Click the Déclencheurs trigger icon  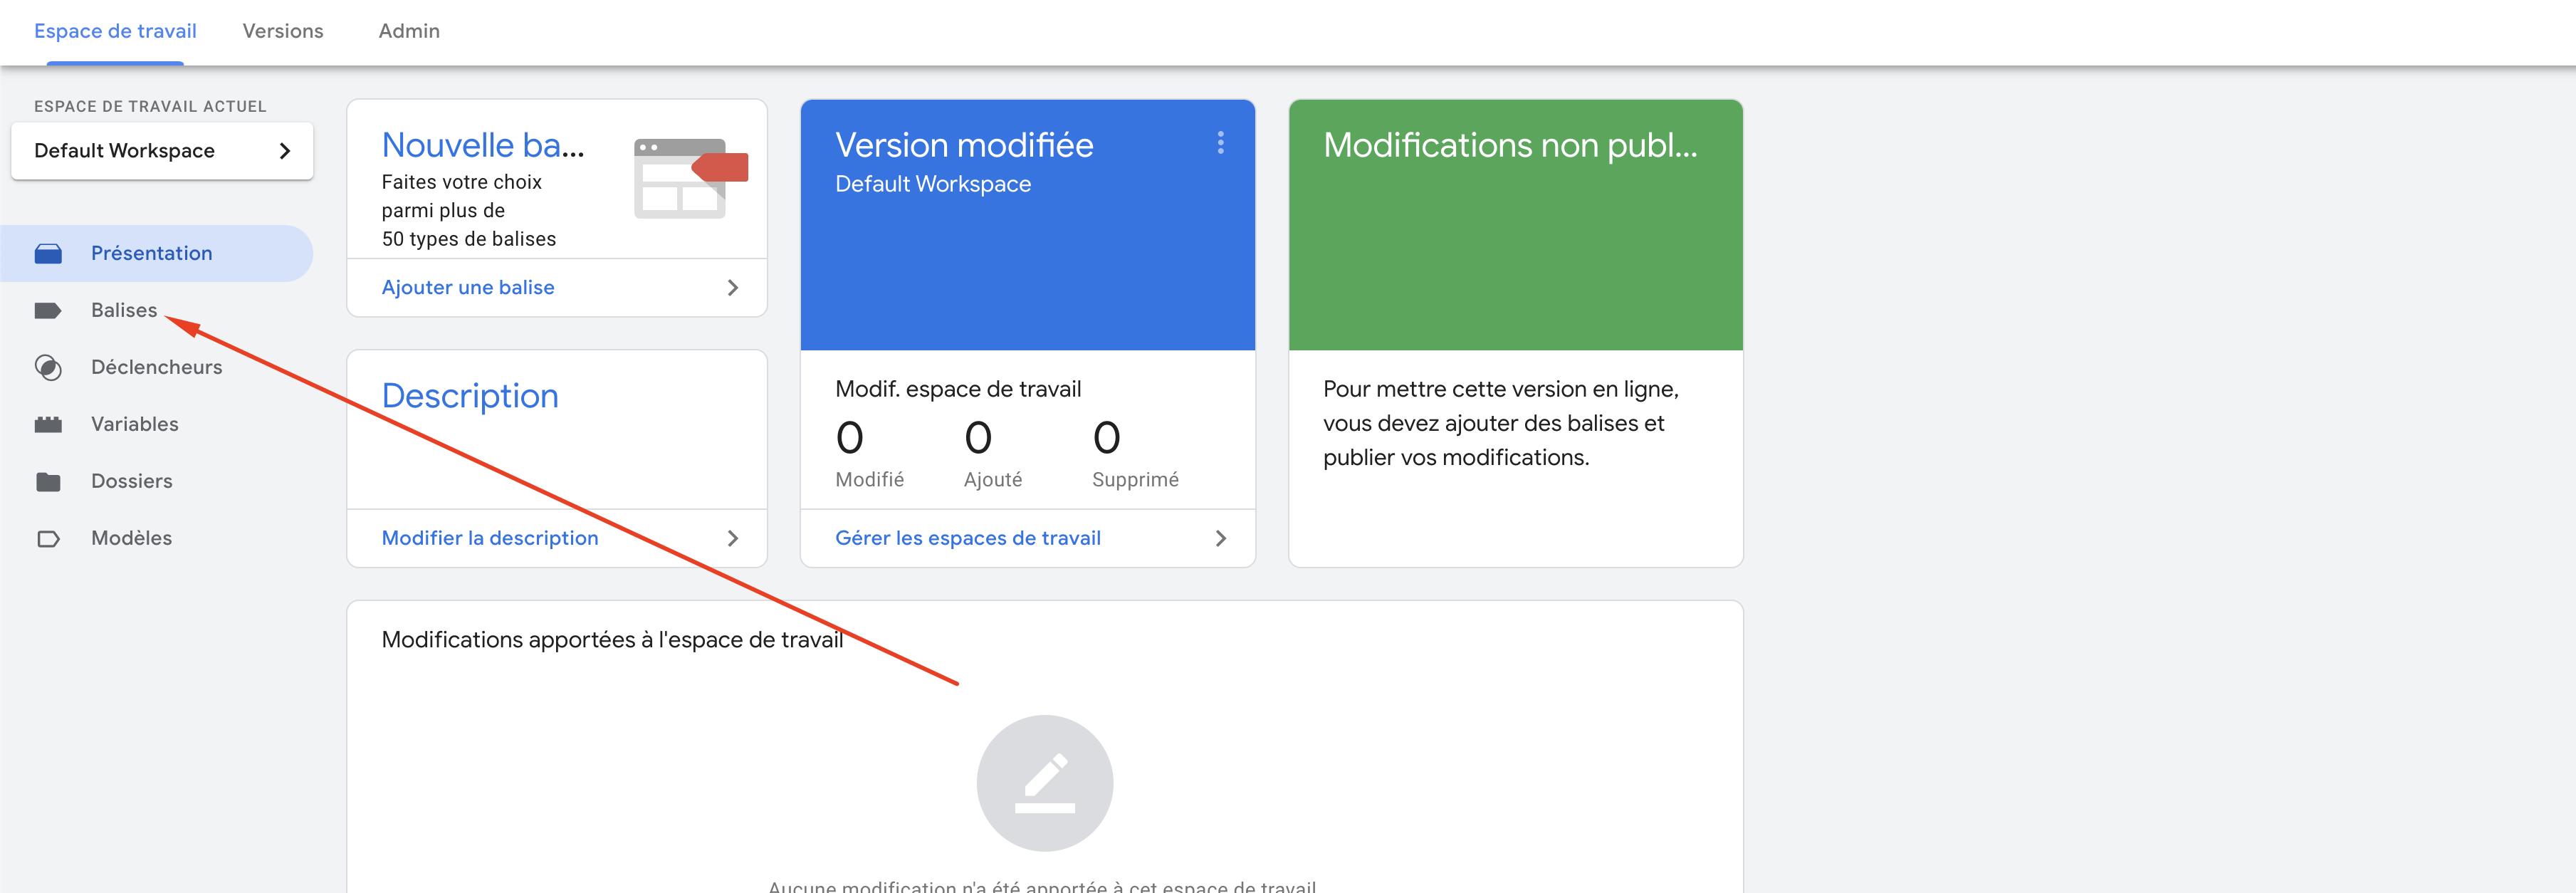coord(48,368)
